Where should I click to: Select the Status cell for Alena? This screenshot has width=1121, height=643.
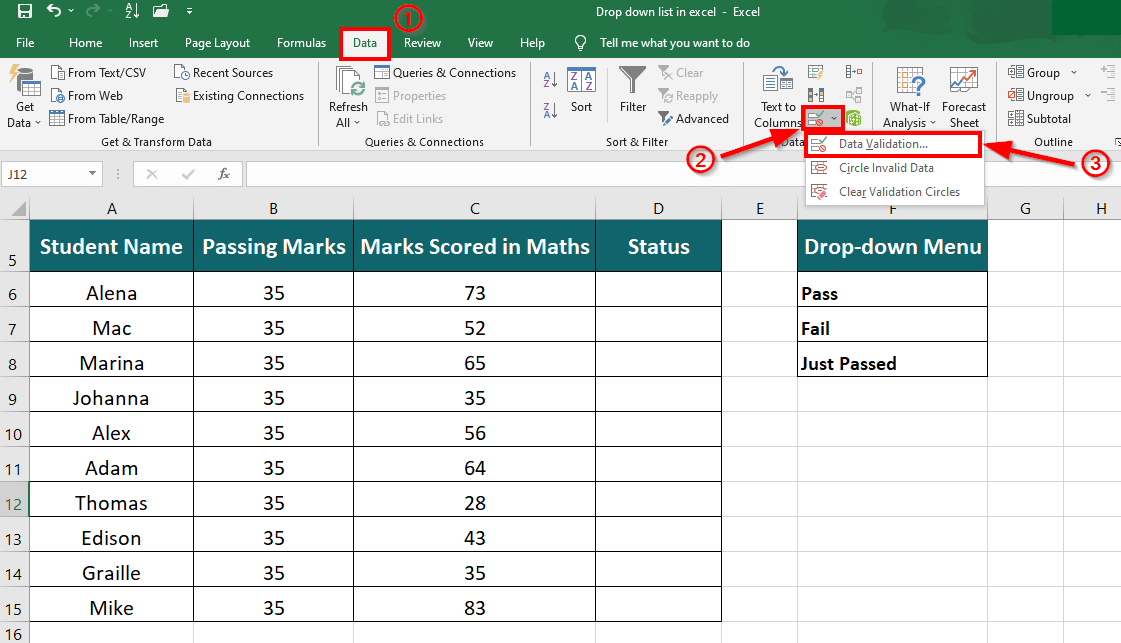click(x=658, y=293)
